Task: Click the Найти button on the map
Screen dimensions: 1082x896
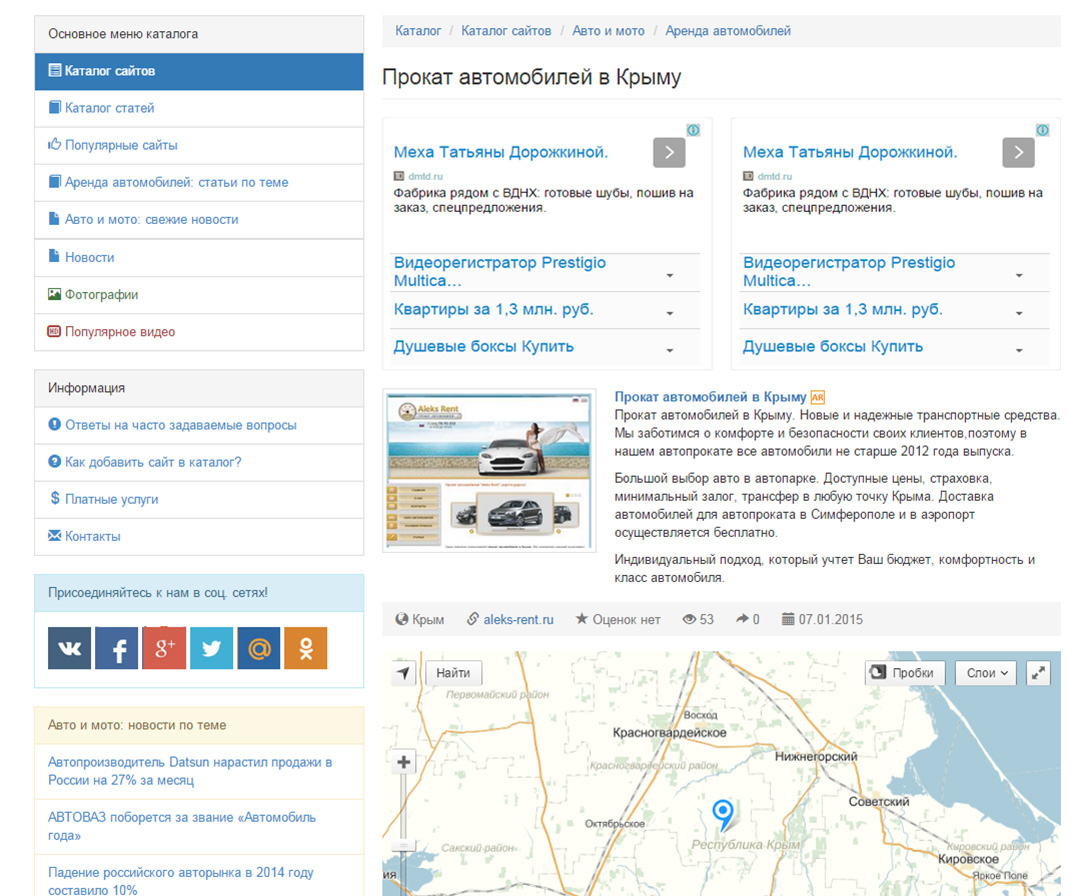Action: (453, 673)
